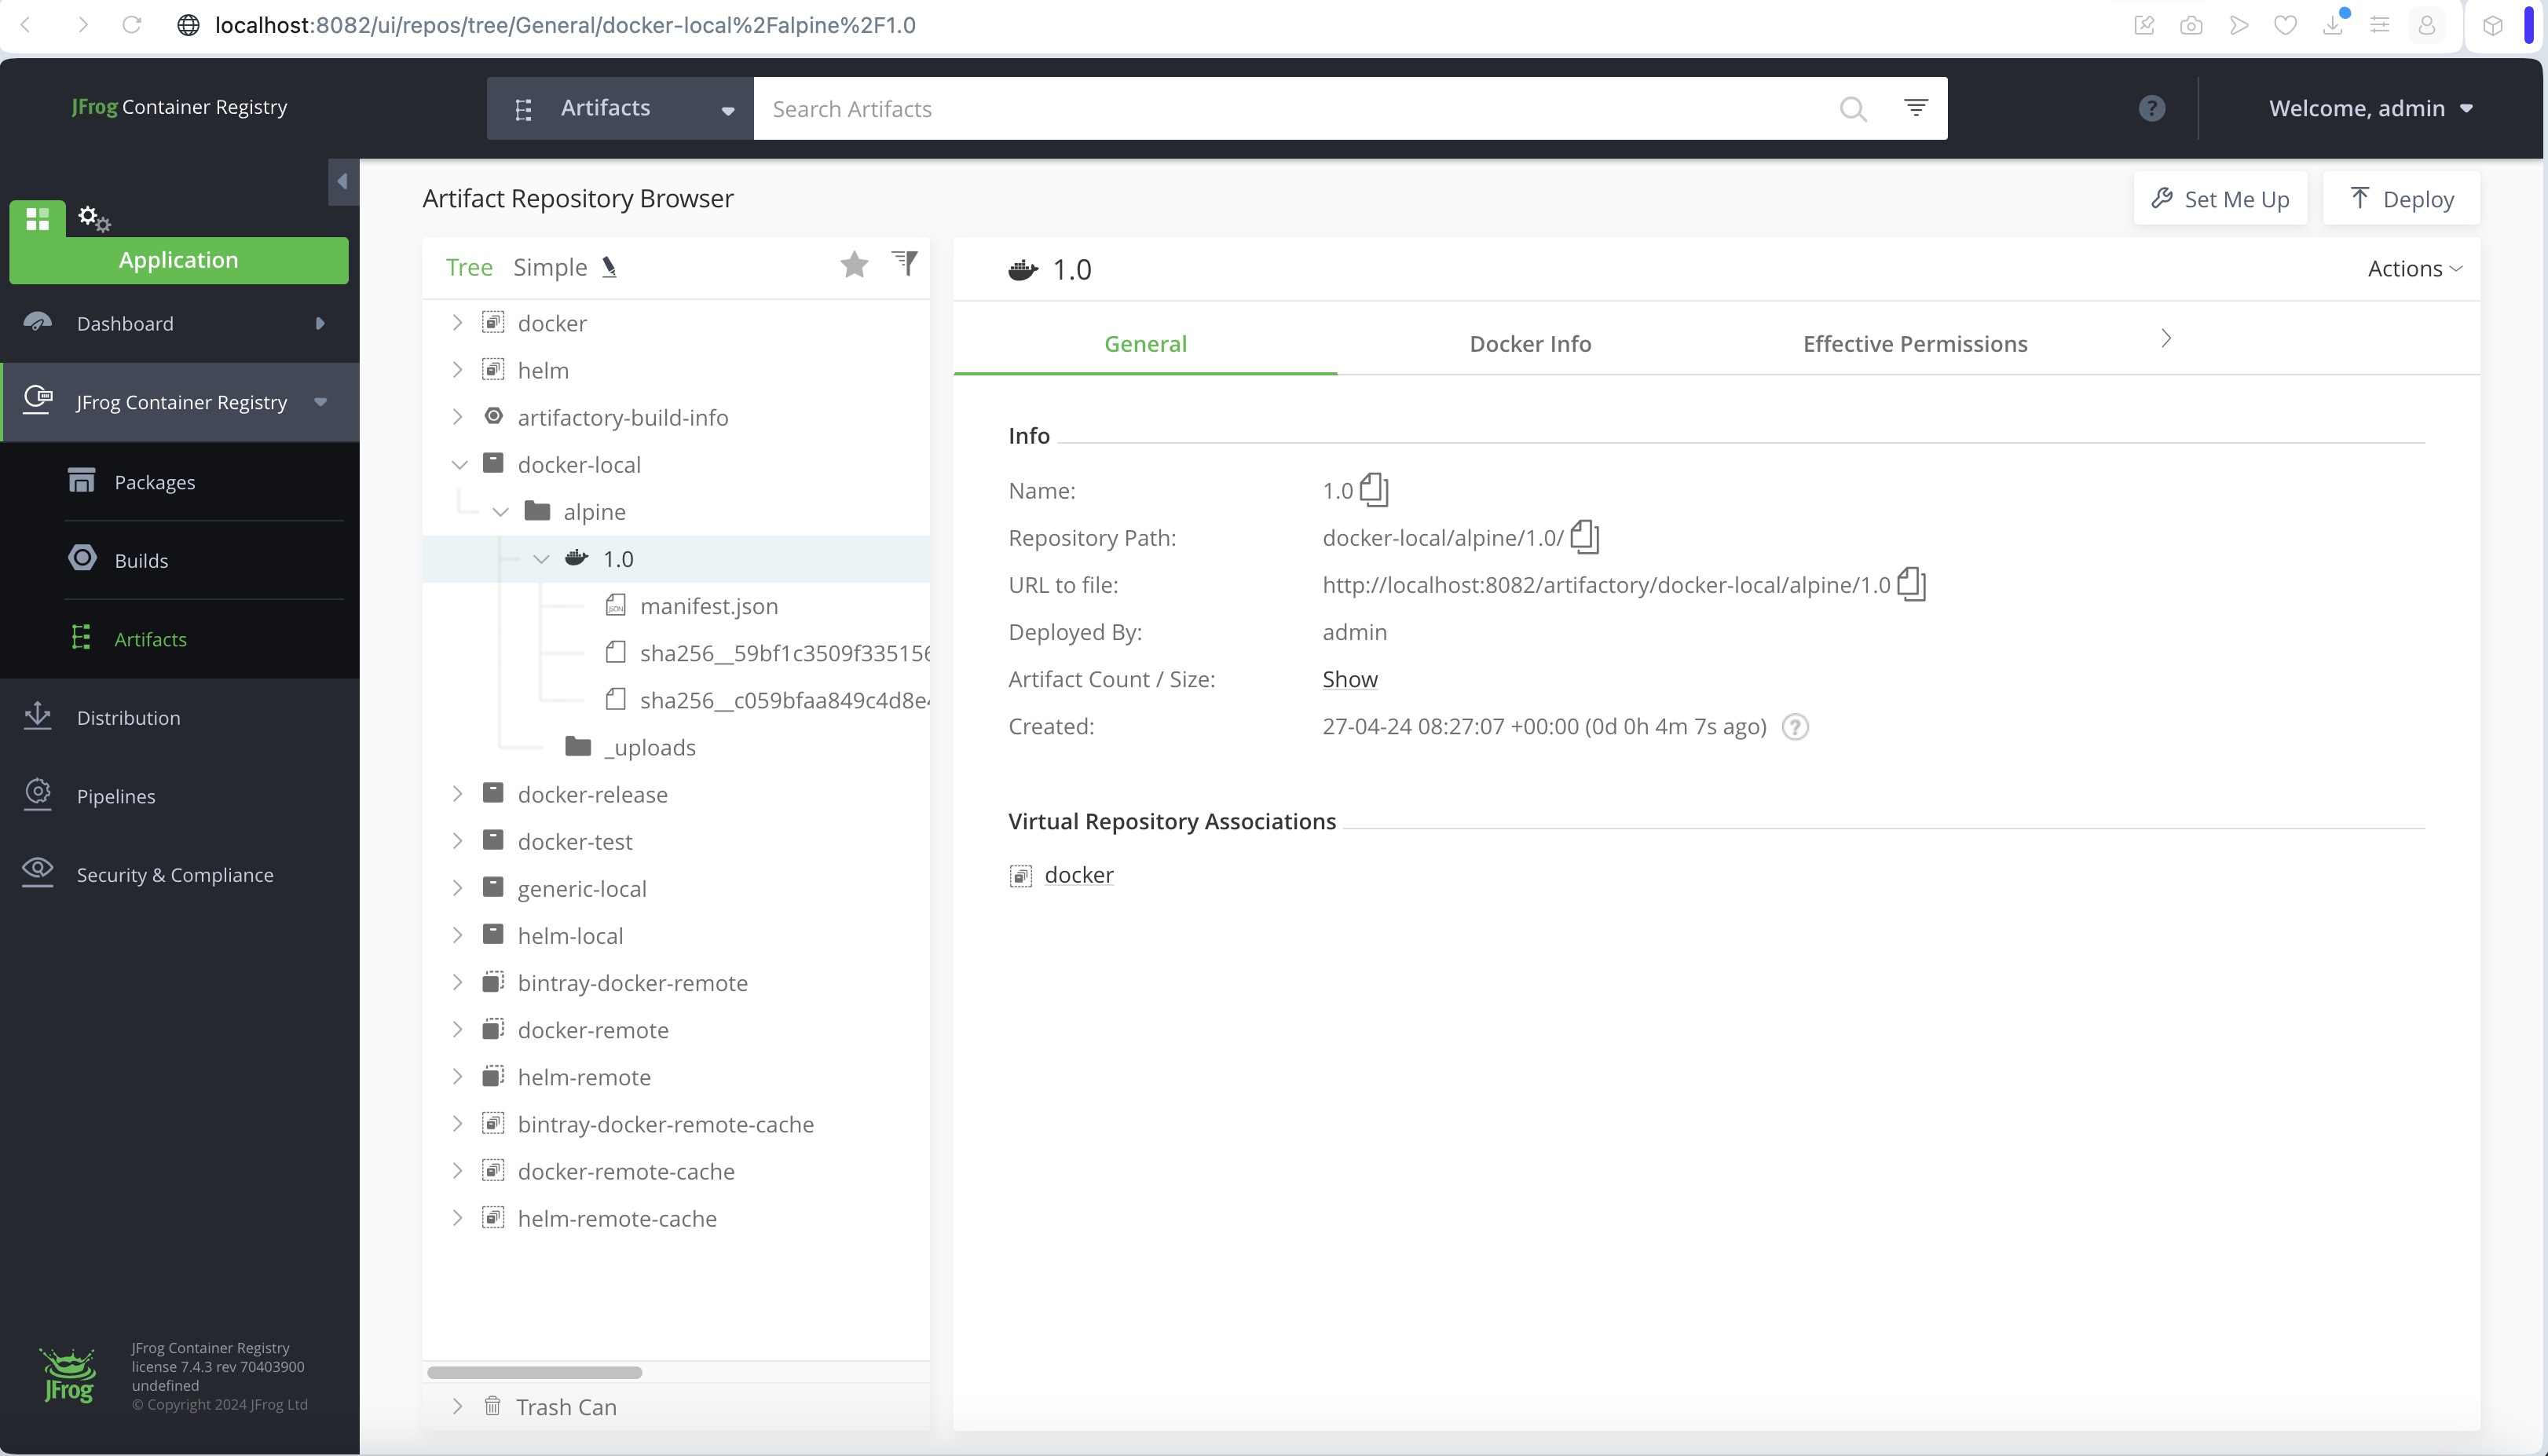Open advanced search filter icon
This screenshot has height=1456, width=2548.
tap(1915, 107)
